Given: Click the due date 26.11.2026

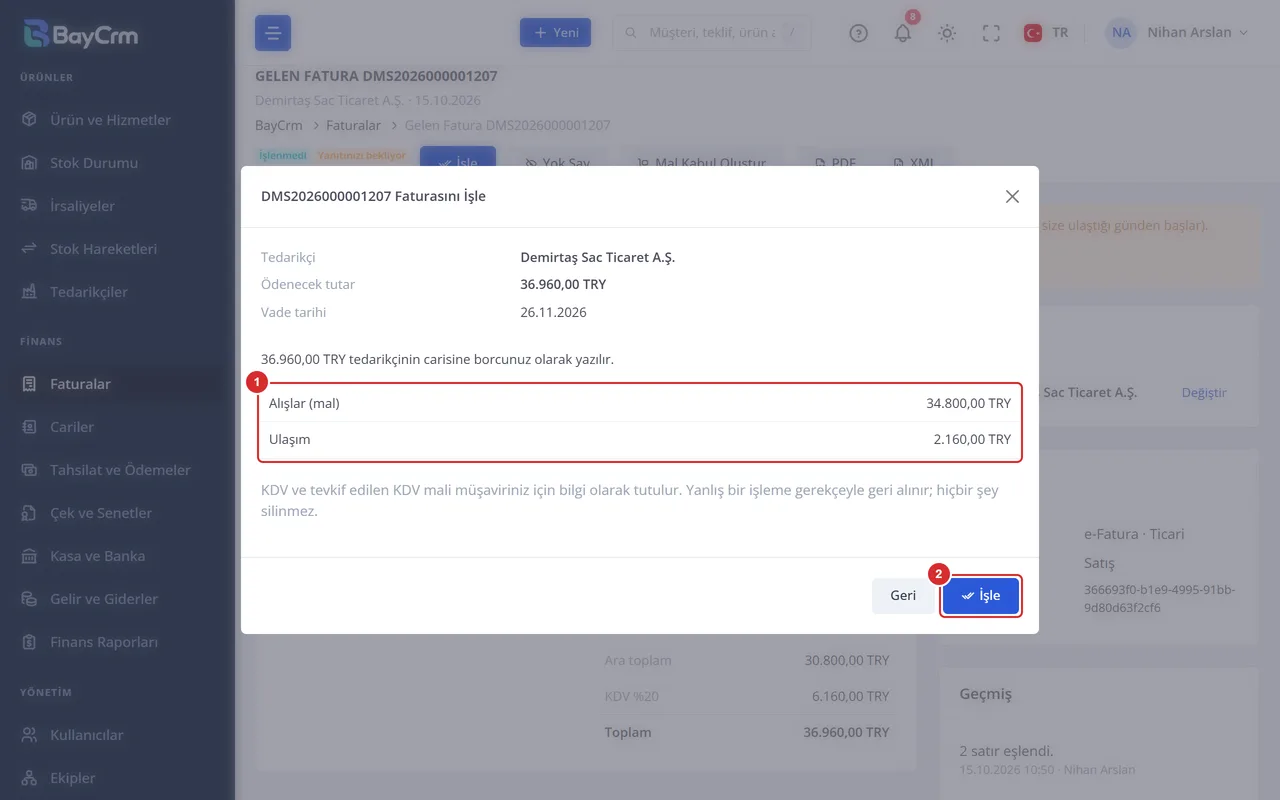Looking at the screenshot, I should (x=554, y=312).
